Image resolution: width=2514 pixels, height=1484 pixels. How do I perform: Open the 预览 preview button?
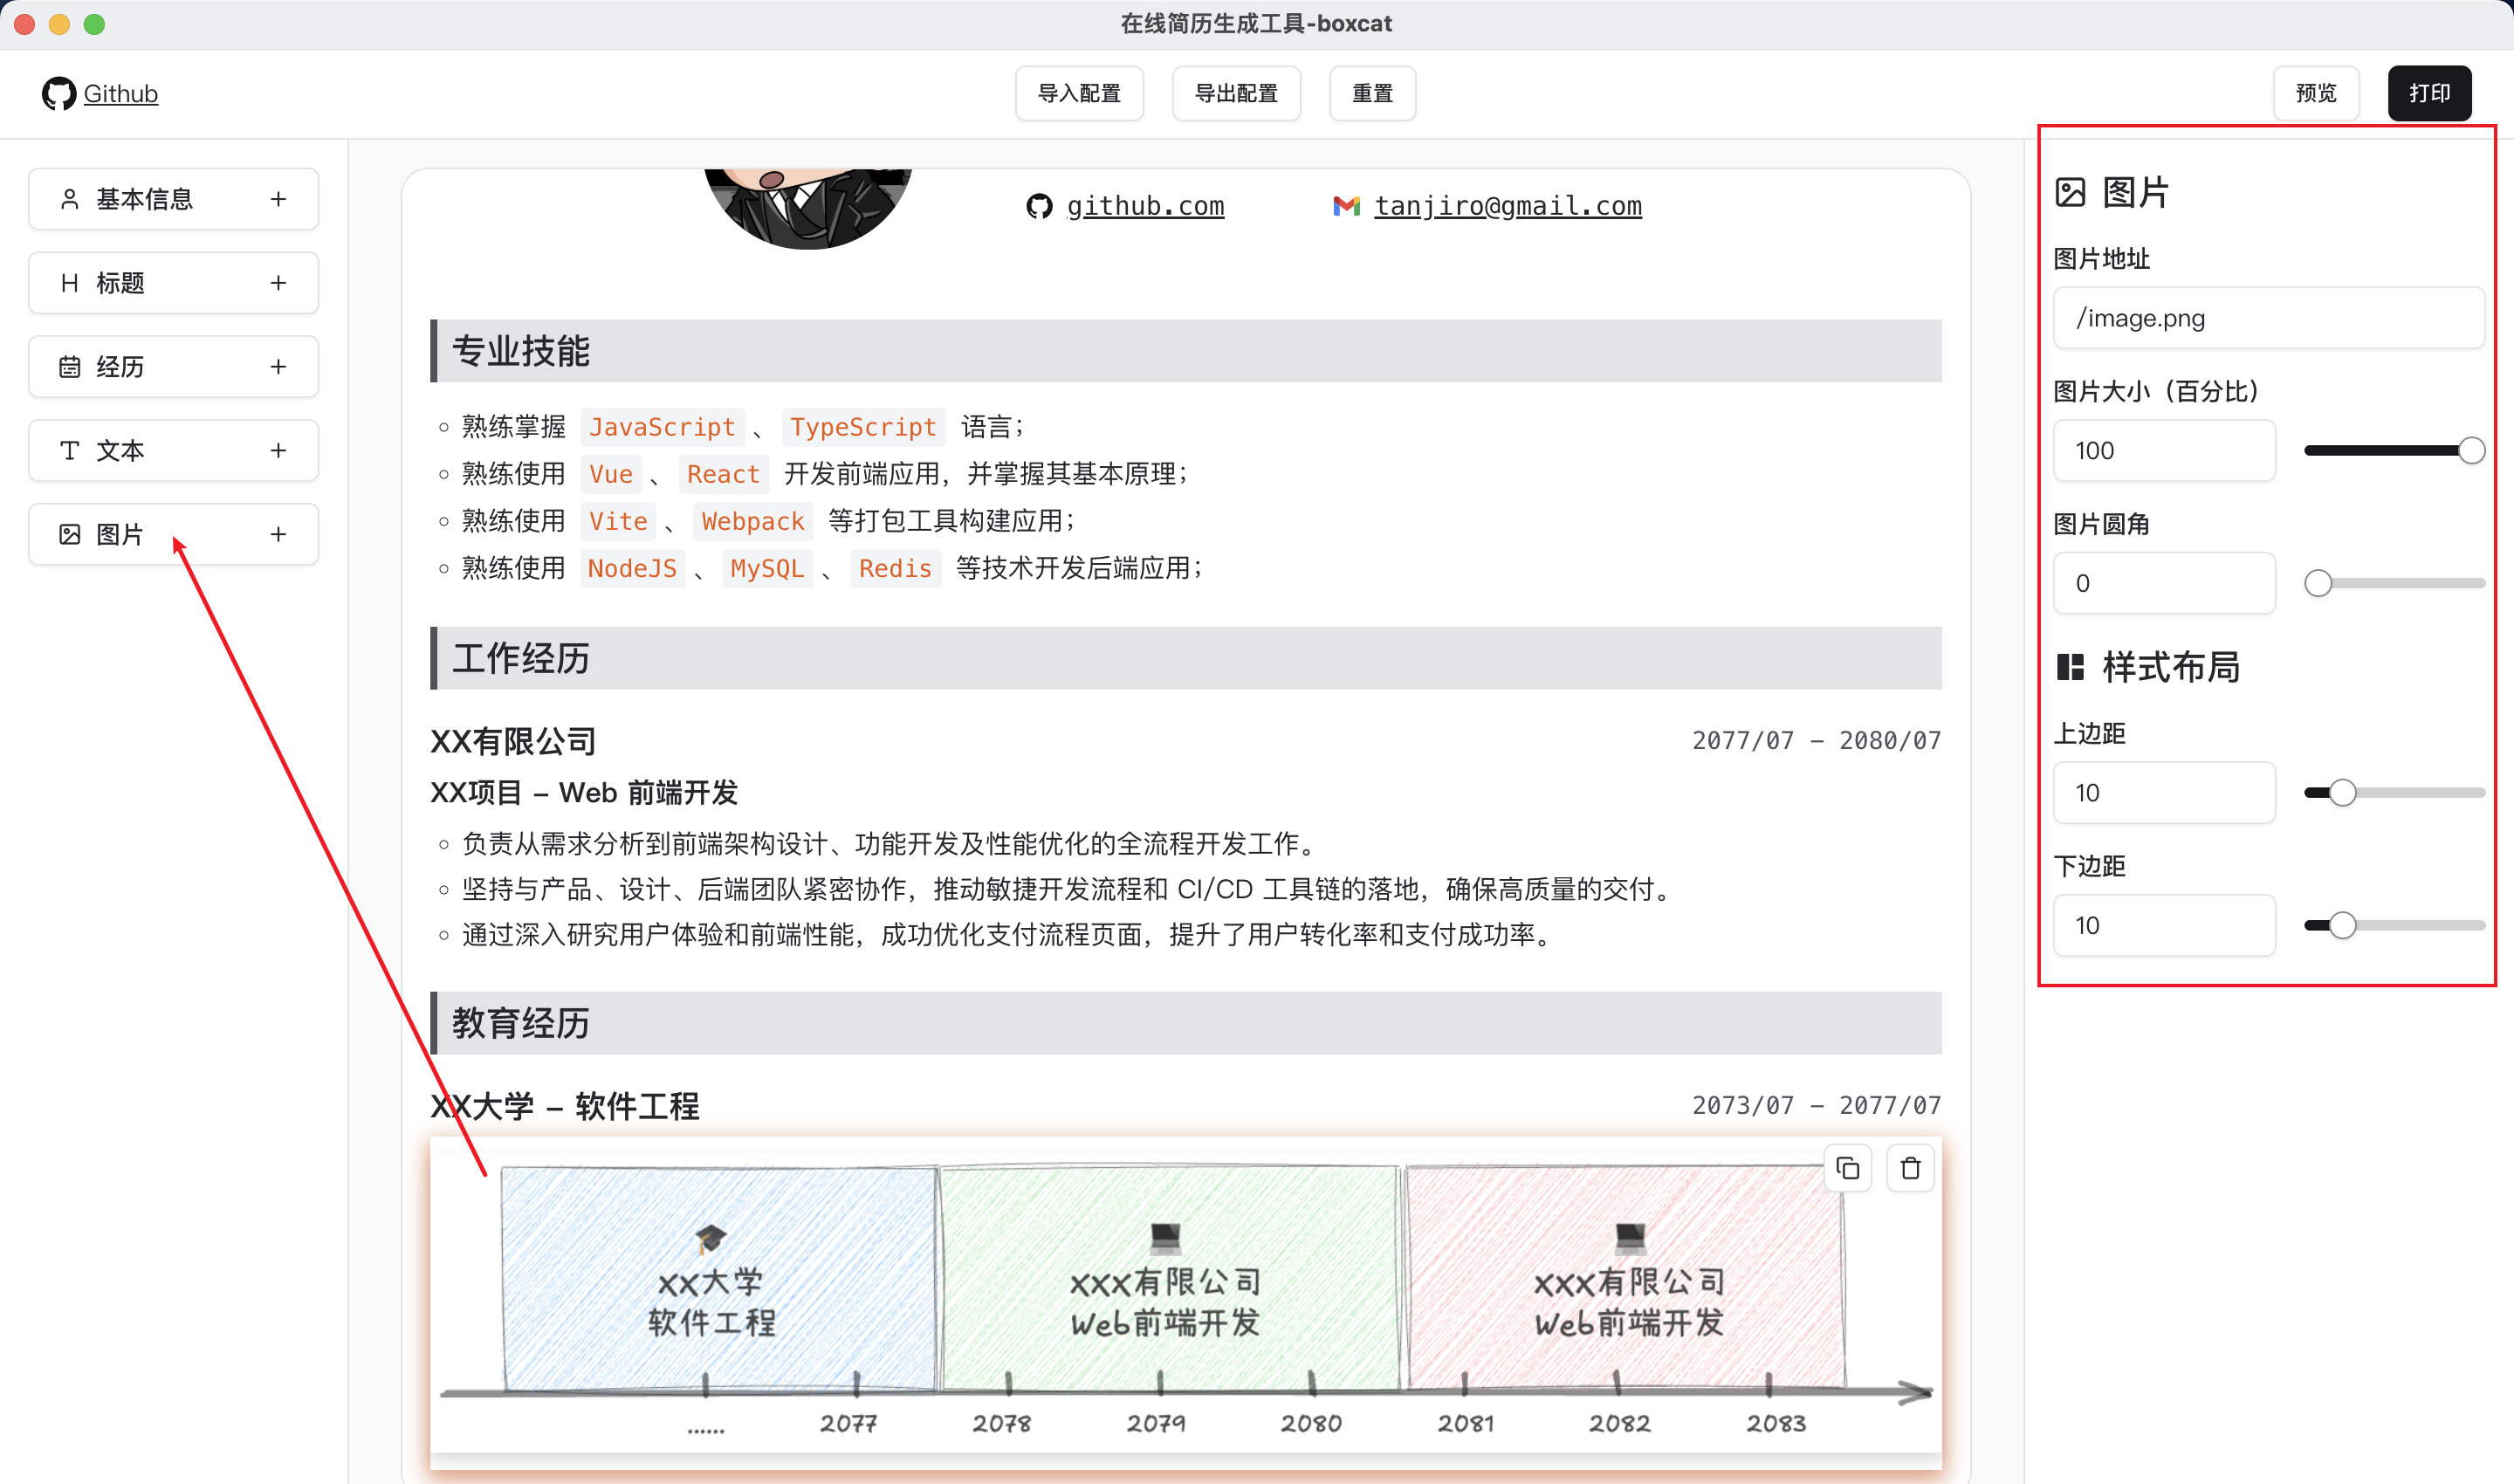click(x=2316, y=93)
